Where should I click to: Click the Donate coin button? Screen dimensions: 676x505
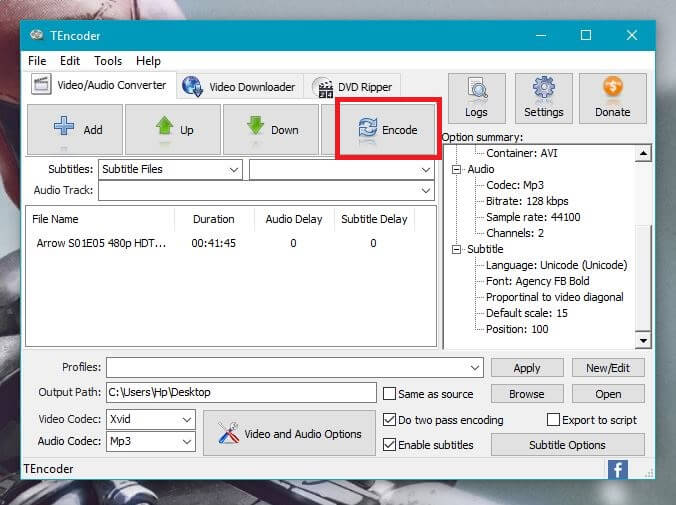click(x=613, y=98)
